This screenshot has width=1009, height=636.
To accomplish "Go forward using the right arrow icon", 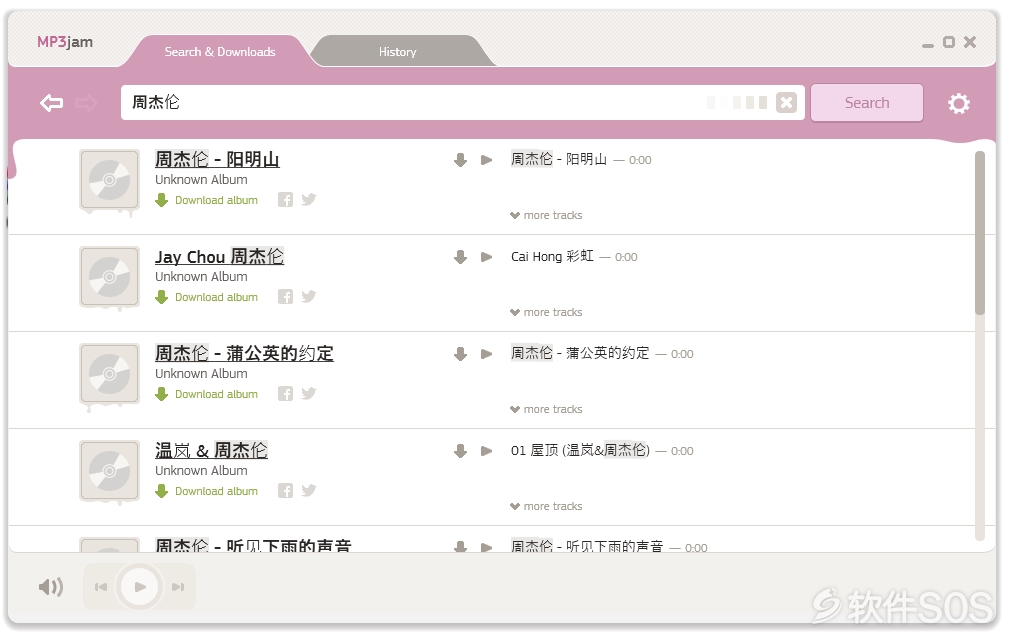I will [x=86, y=103].
